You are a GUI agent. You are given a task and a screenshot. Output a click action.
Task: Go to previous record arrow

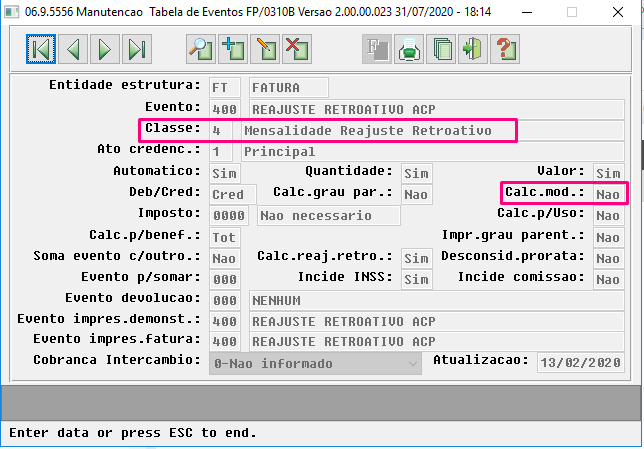[x=73, y=49]
